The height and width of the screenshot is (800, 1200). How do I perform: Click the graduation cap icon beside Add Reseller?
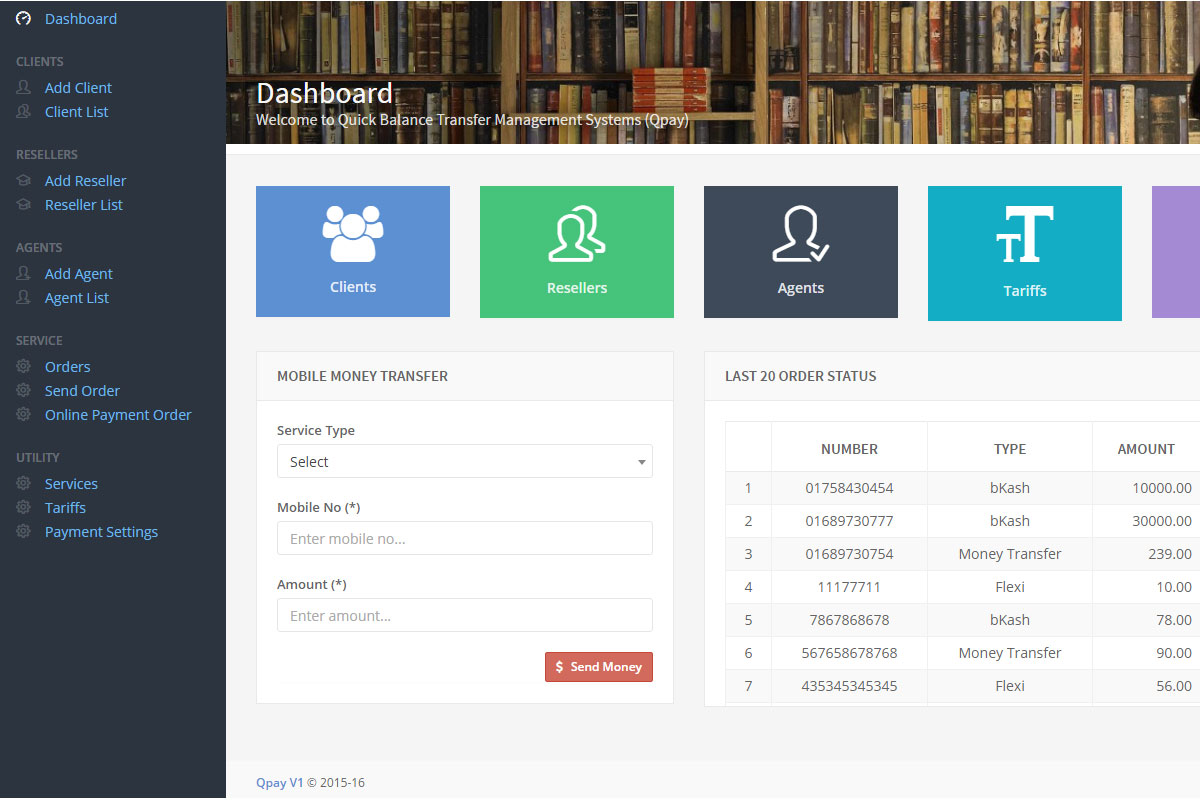(24, 181)
